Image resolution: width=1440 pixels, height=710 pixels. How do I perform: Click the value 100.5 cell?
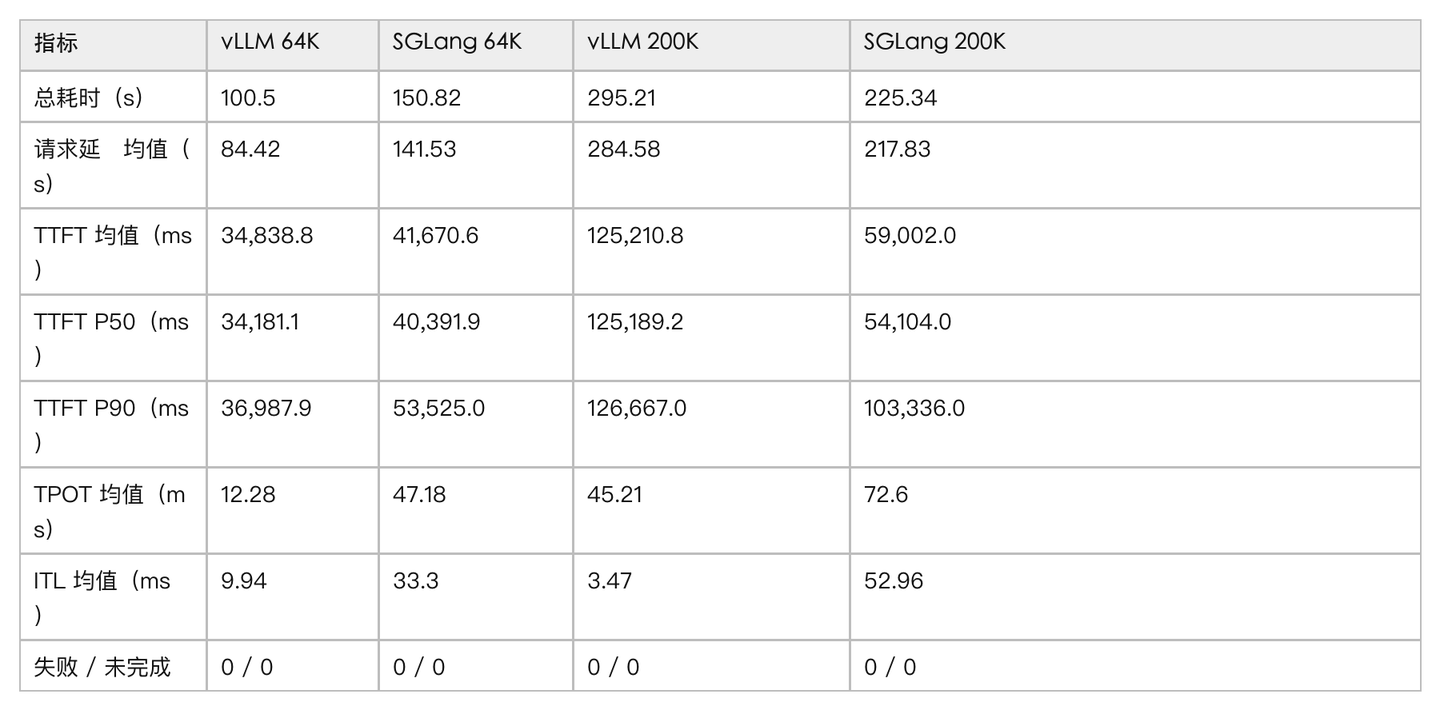(x=292, y=97)
